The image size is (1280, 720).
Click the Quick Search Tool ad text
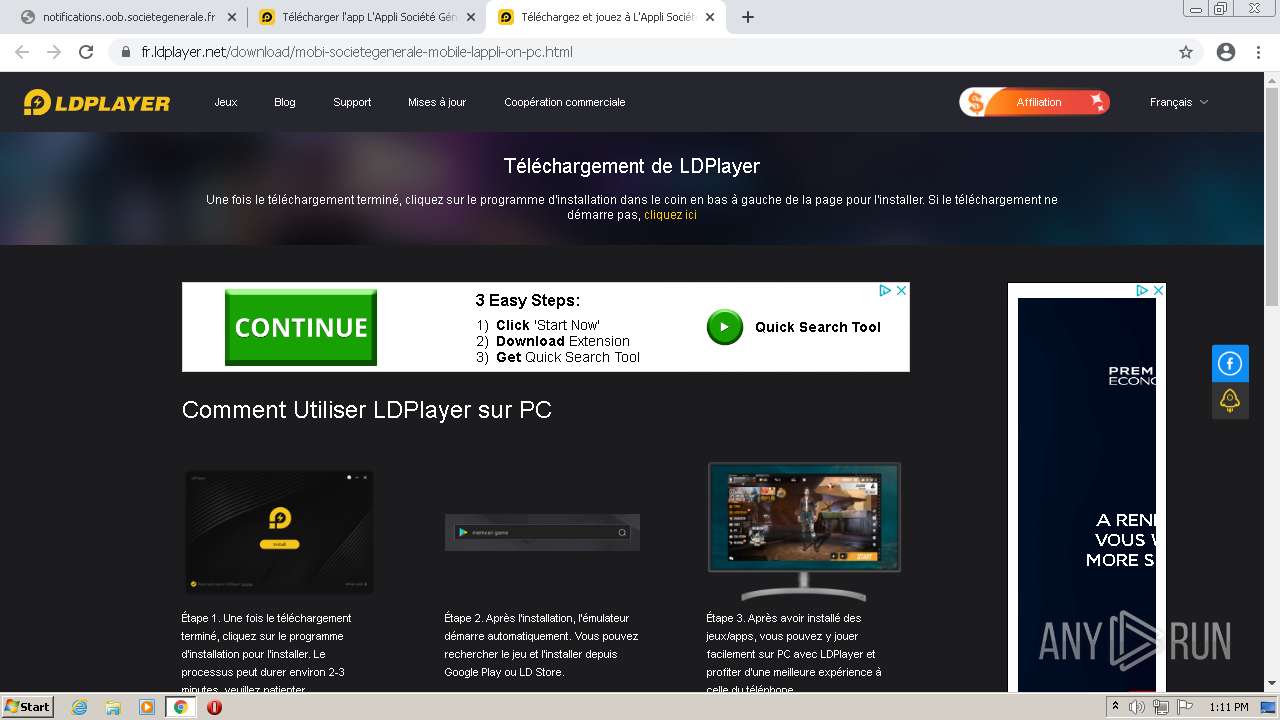point(818,327)
